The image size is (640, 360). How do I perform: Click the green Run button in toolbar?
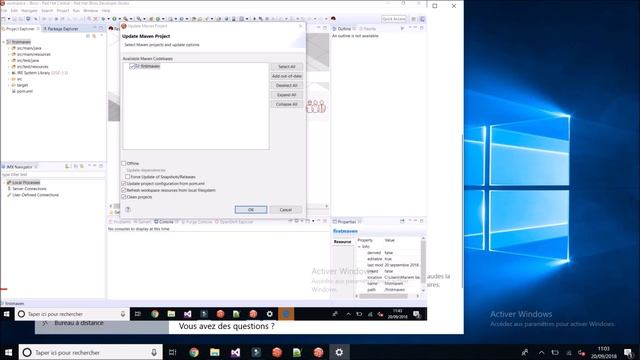[114, 19]
